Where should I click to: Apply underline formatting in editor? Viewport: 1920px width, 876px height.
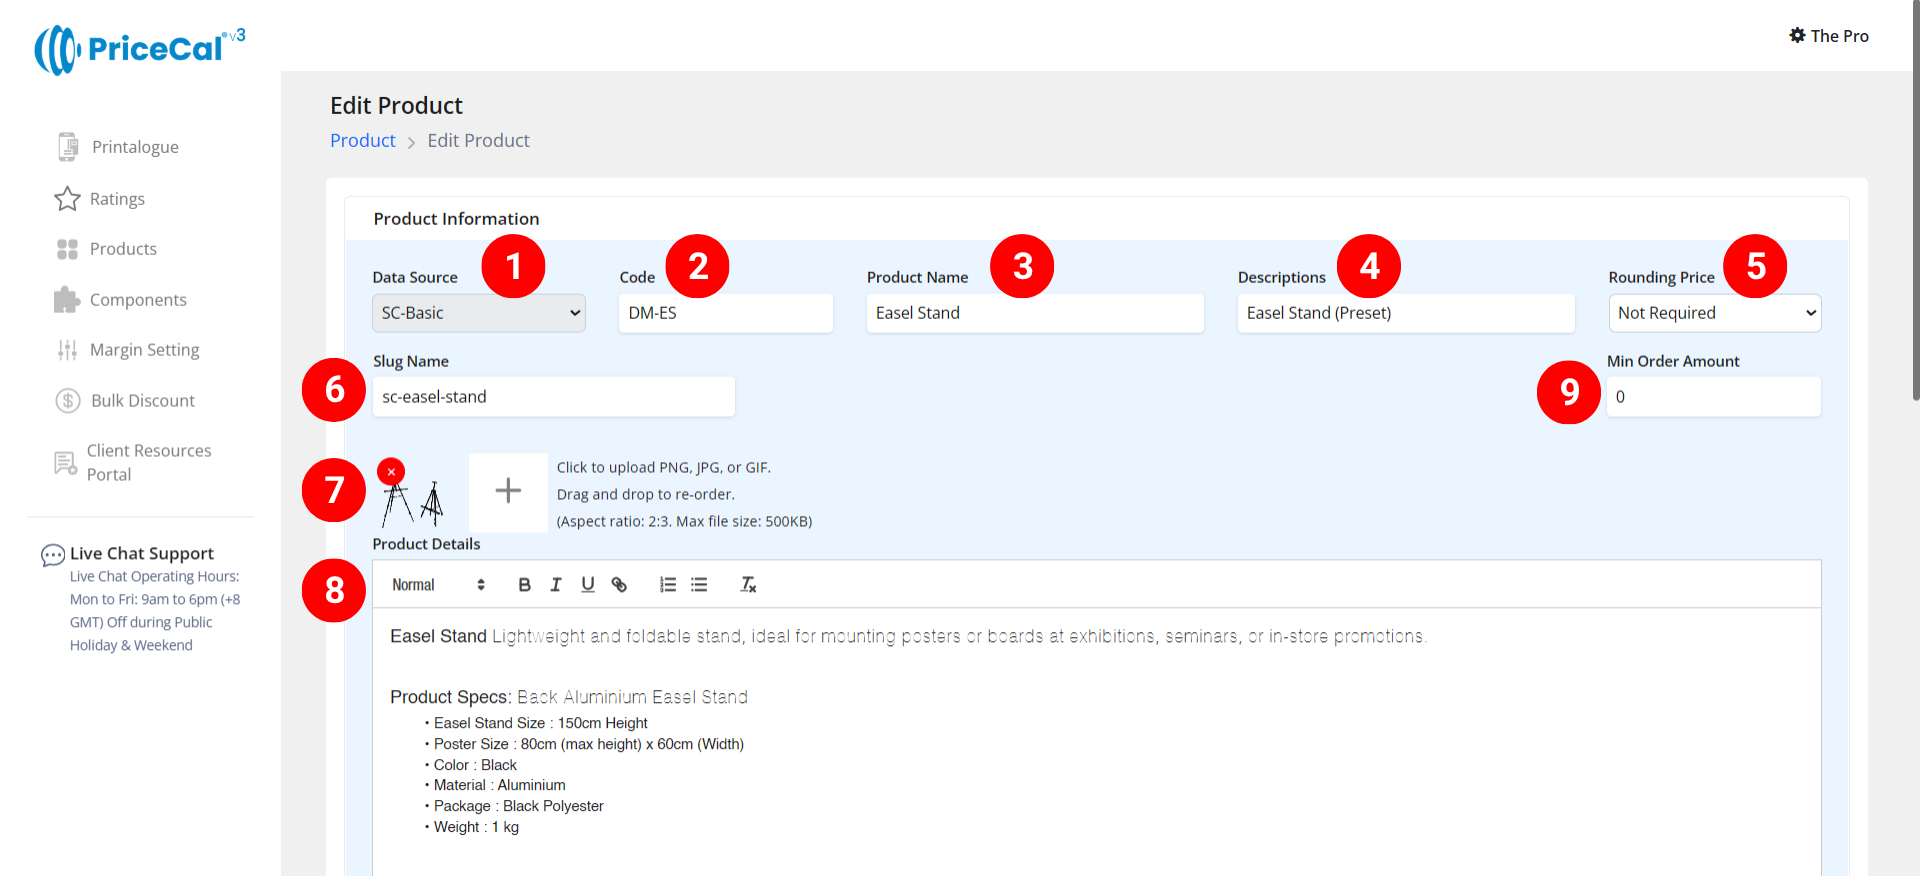[588, 585]
